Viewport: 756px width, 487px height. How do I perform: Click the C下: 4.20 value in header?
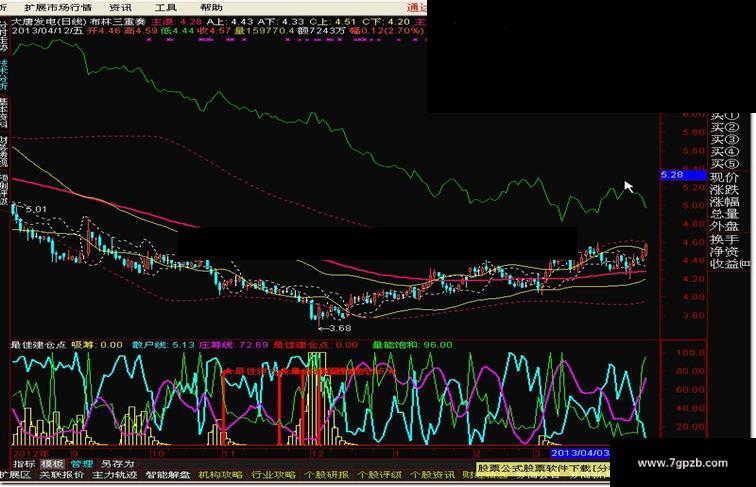coord(386,22)
